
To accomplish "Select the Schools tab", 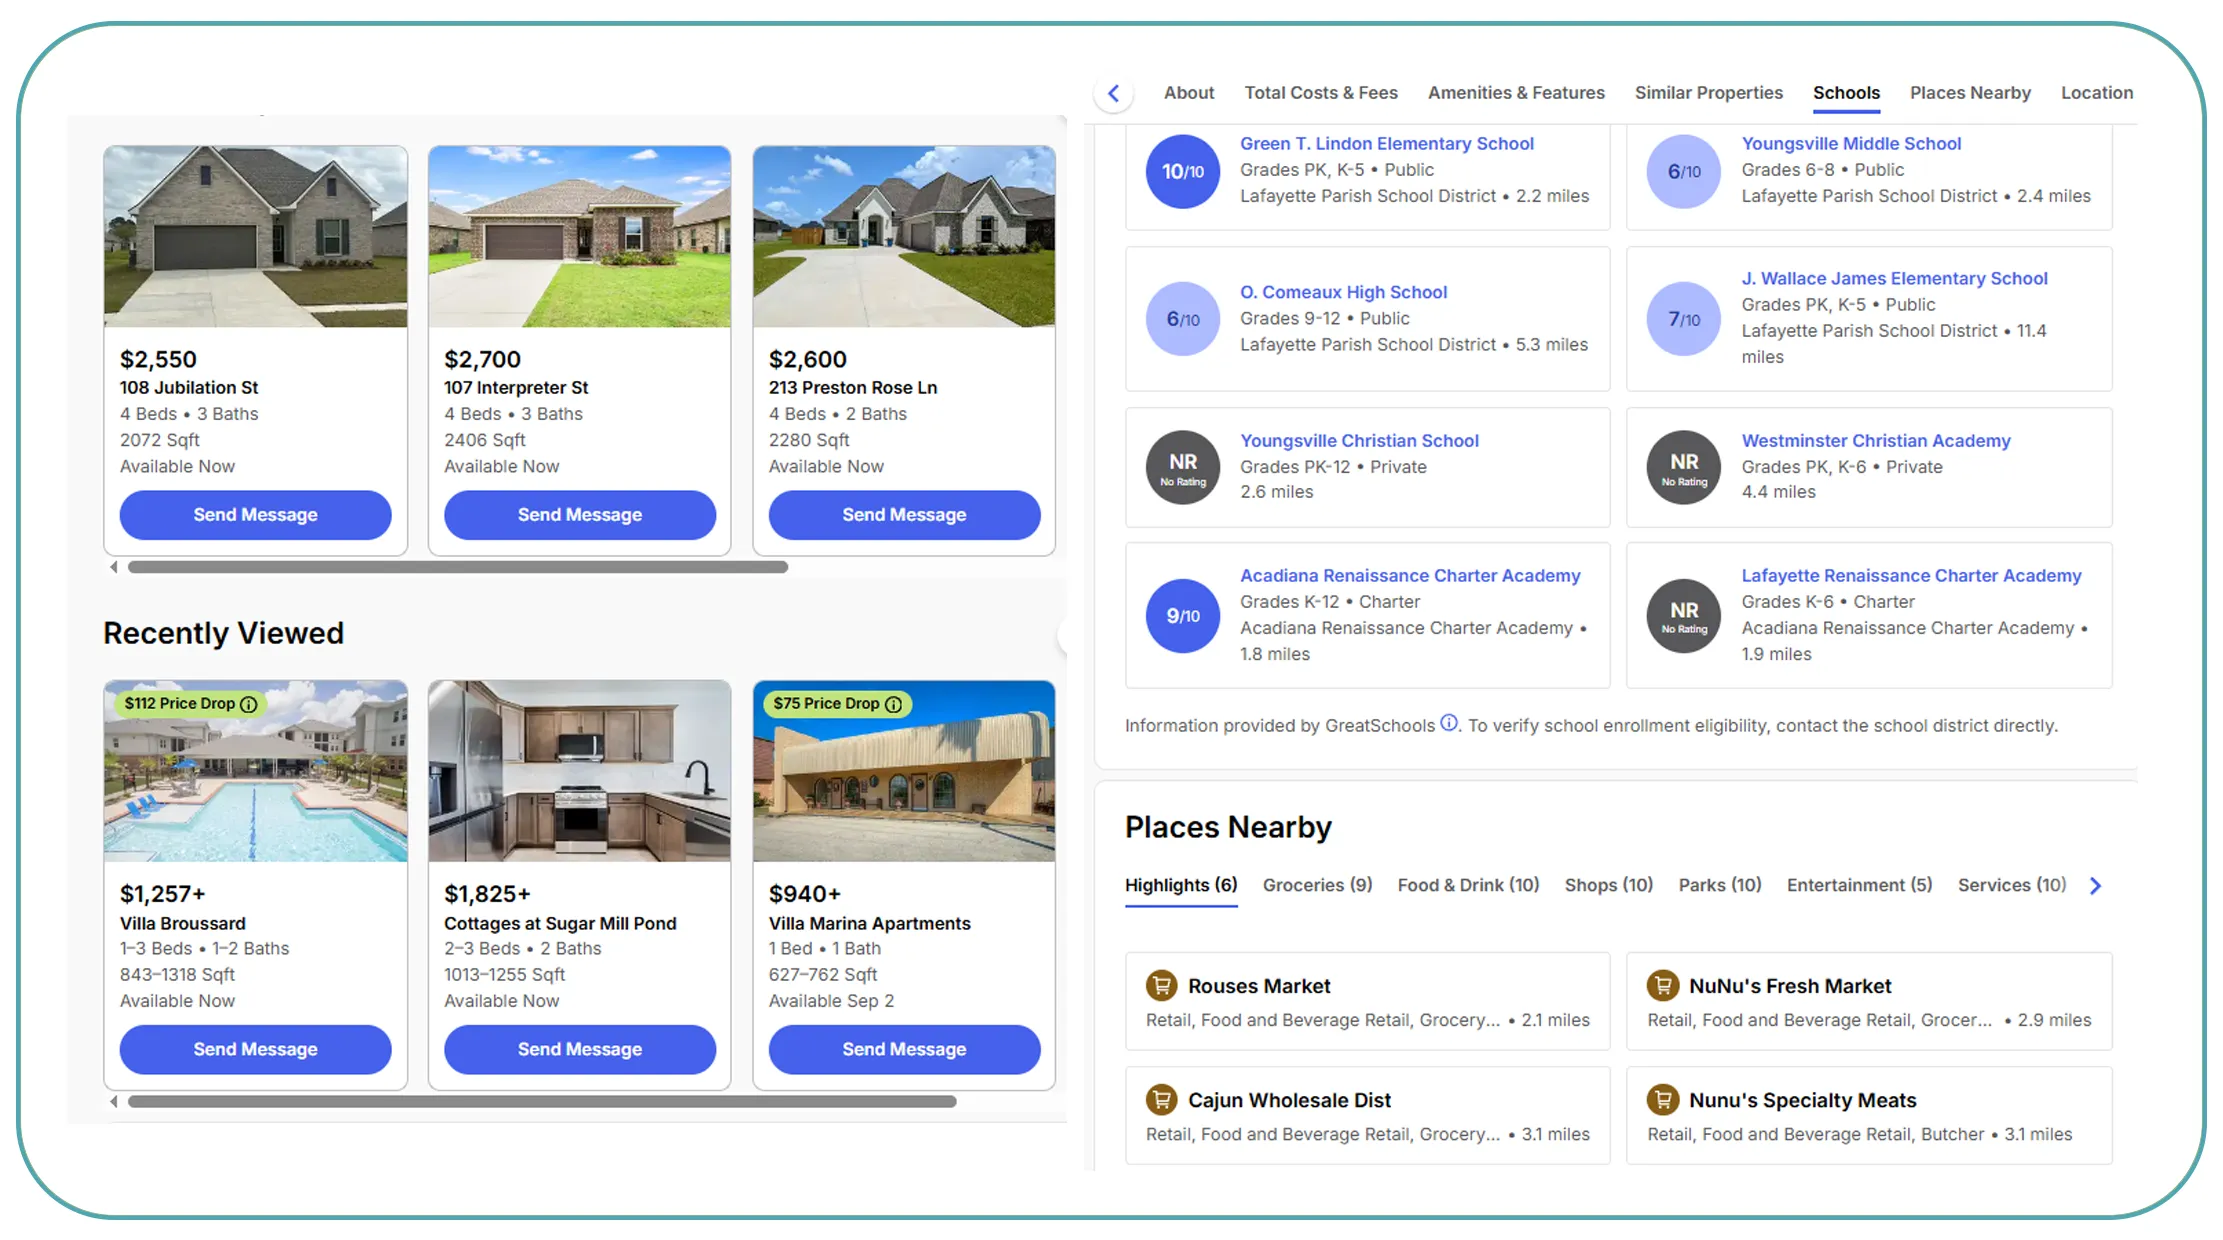I will coord(1846,92).
